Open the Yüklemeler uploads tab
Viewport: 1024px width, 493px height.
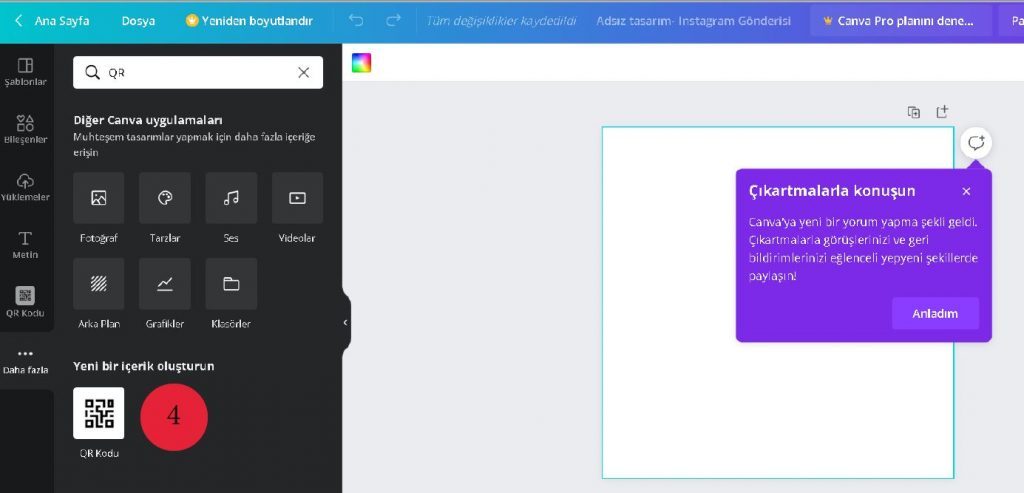(x=26, y=186)
